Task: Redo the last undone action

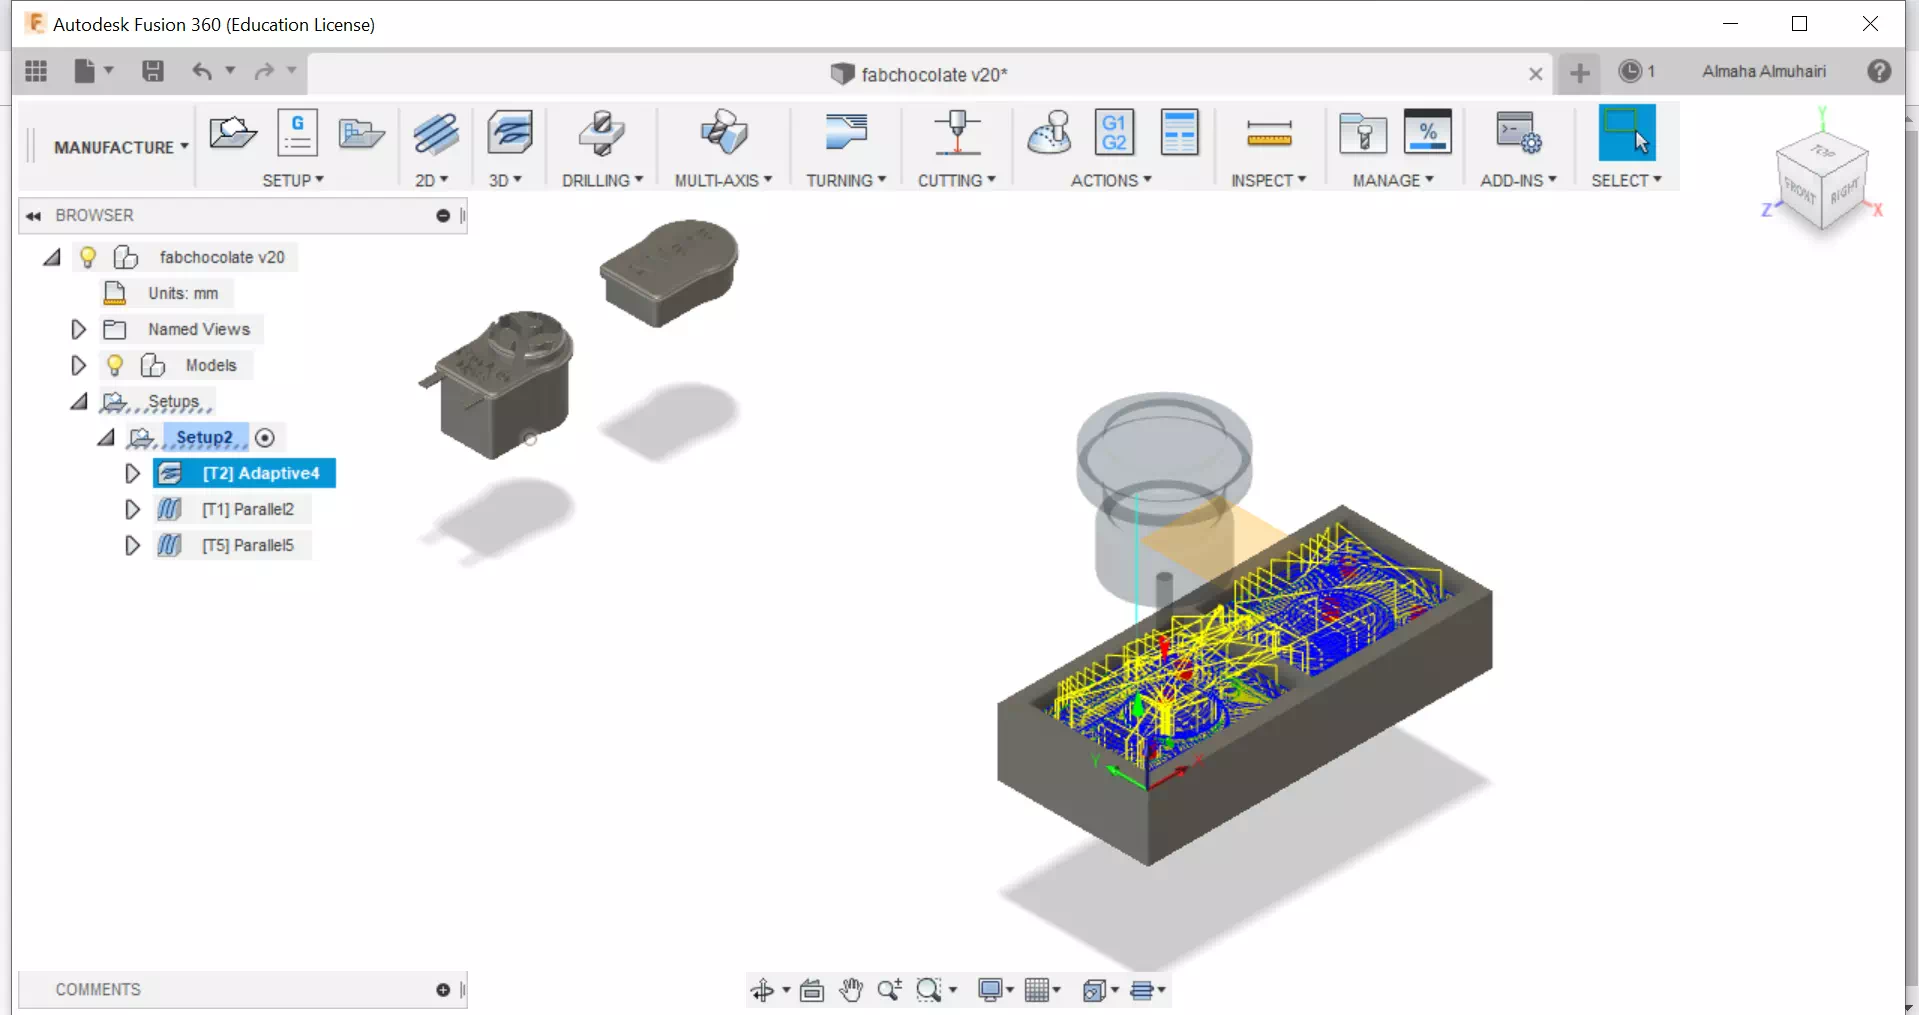Action: [264, 71]
